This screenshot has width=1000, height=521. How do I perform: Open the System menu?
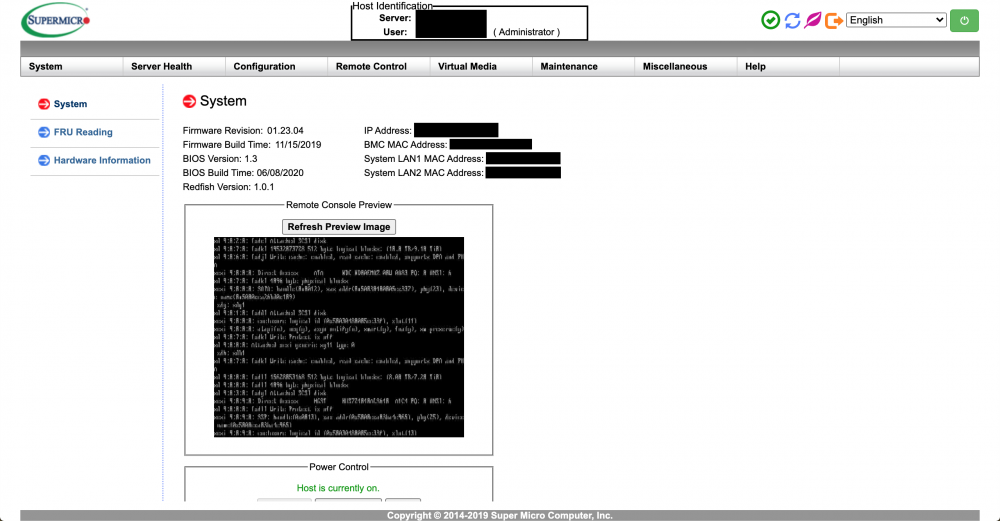[71, 66]
